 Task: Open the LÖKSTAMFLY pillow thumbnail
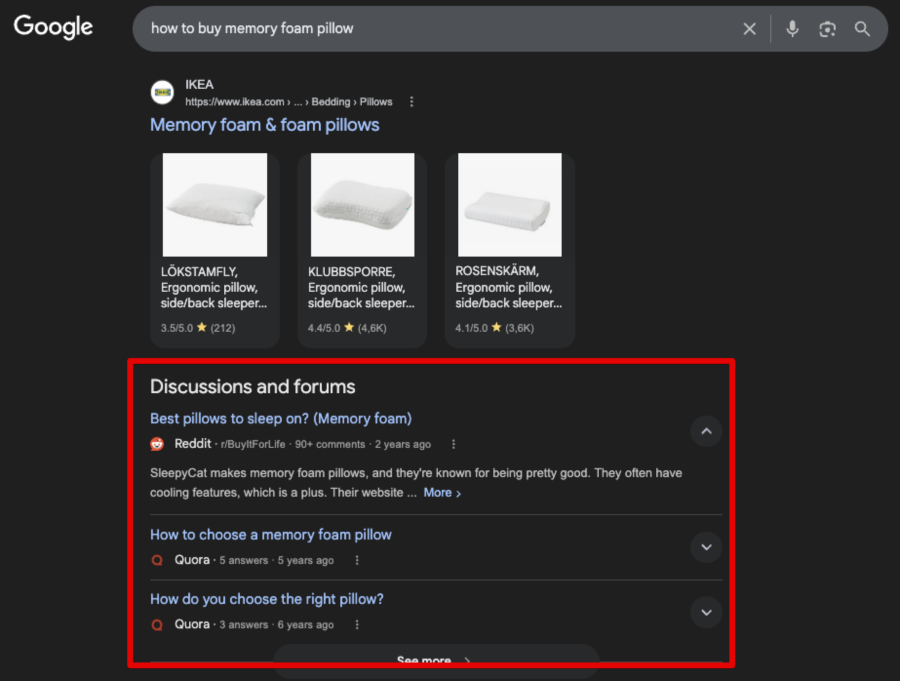[214, 204]
